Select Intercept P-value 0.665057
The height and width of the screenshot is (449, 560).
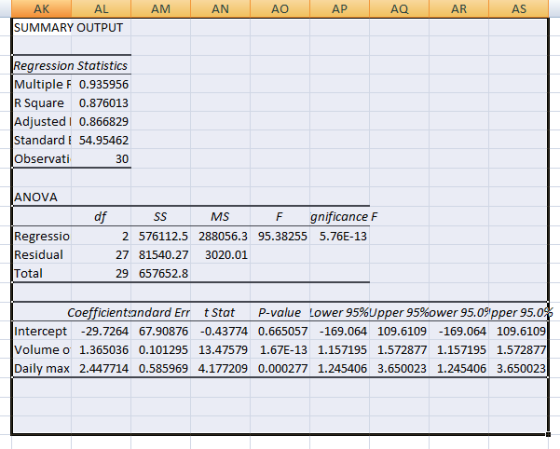[280, 331]
